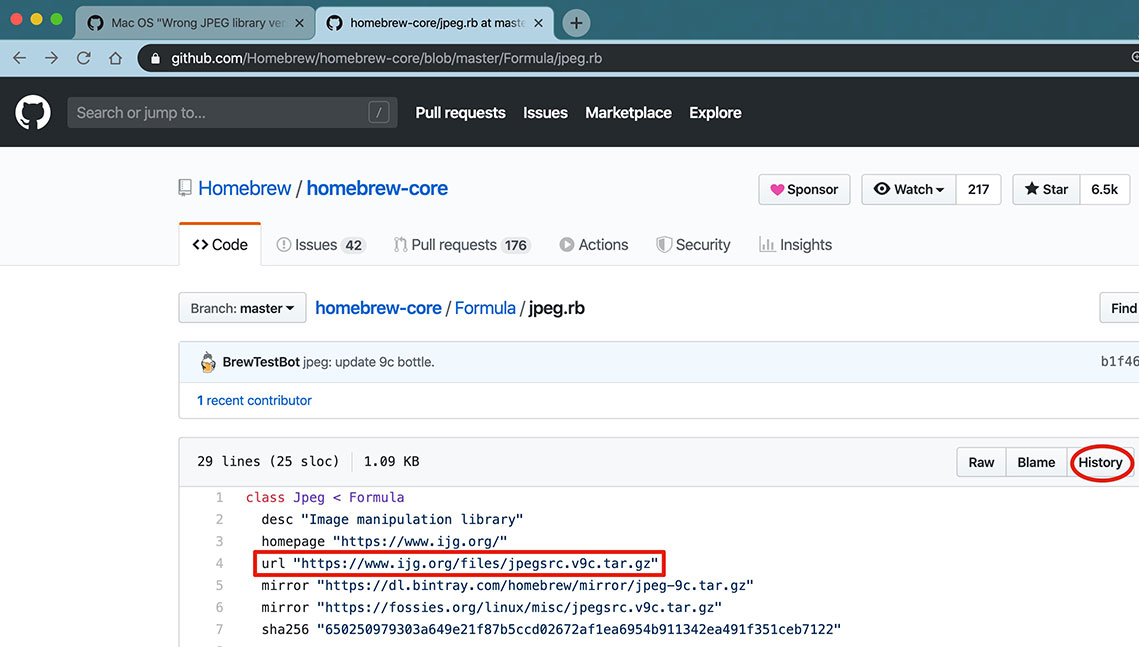The image size is (1139, 647).
Task: Open the Raw file view
Action: 981,462
